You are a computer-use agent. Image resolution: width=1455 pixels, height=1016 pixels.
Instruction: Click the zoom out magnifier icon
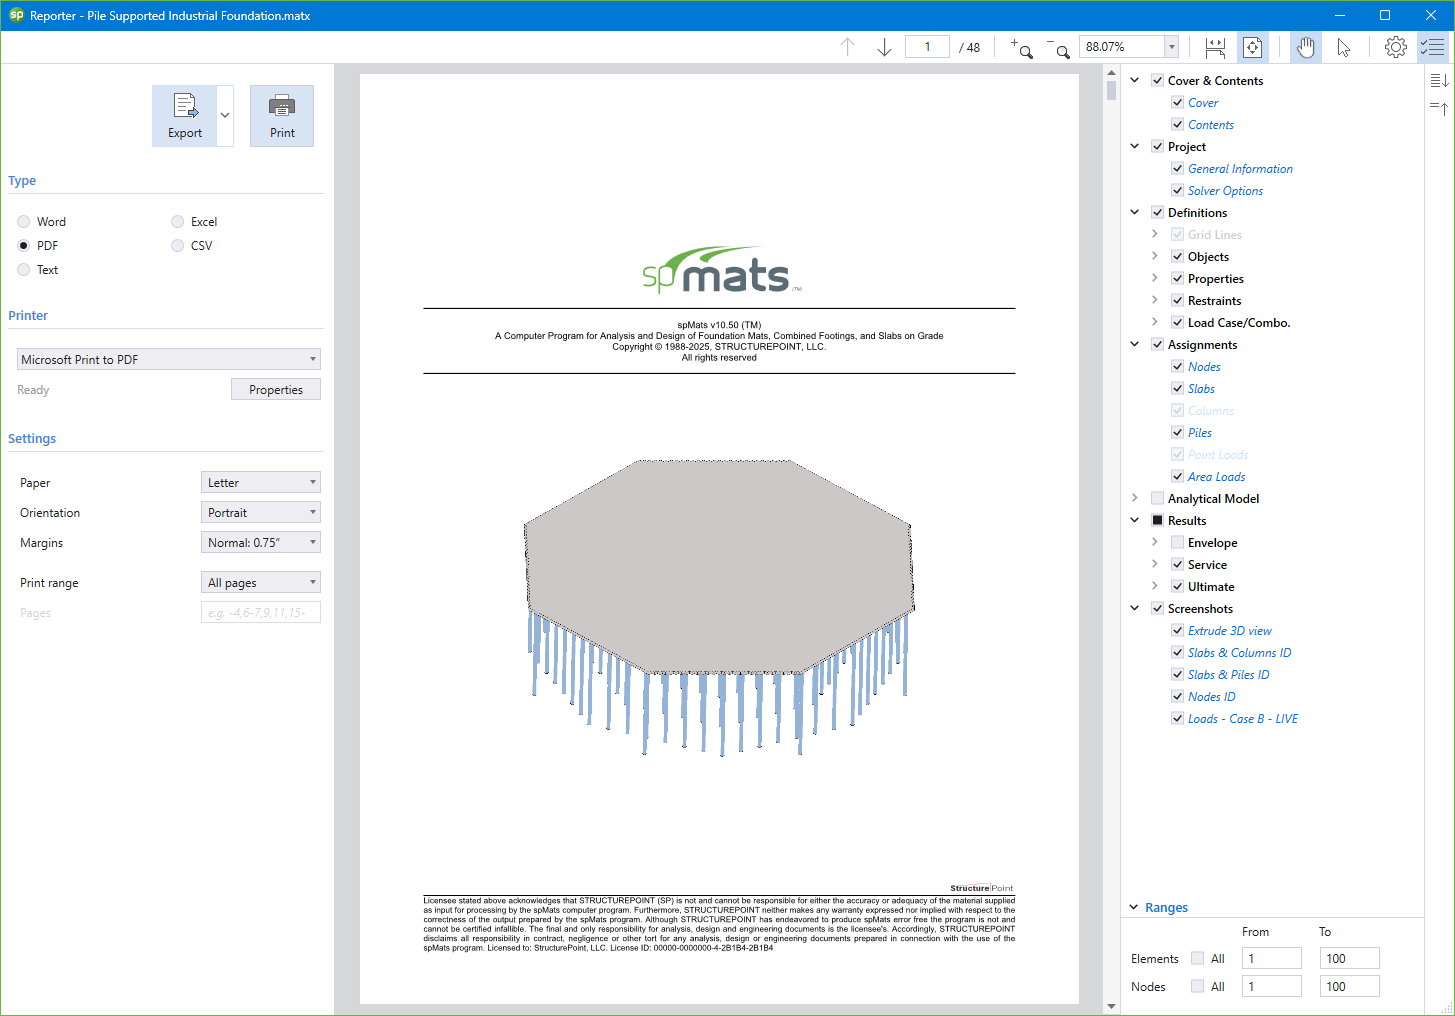[x=1058, y=47]
